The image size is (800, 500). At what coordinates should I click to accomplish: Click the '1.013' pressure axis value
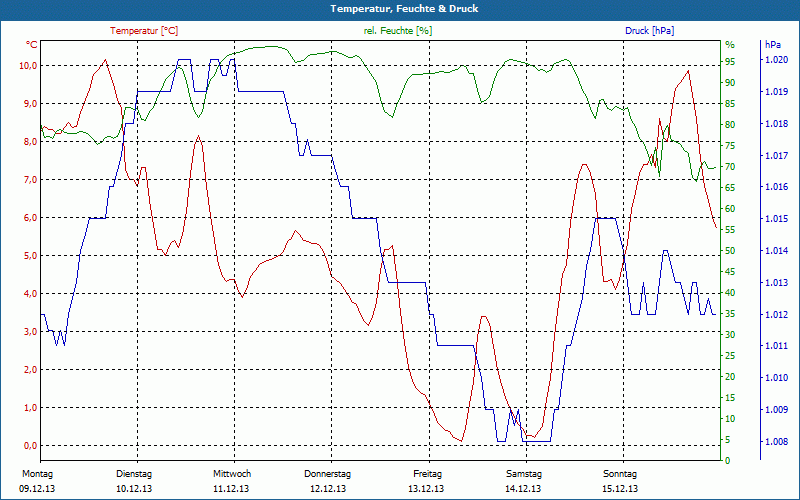(776, 283)
